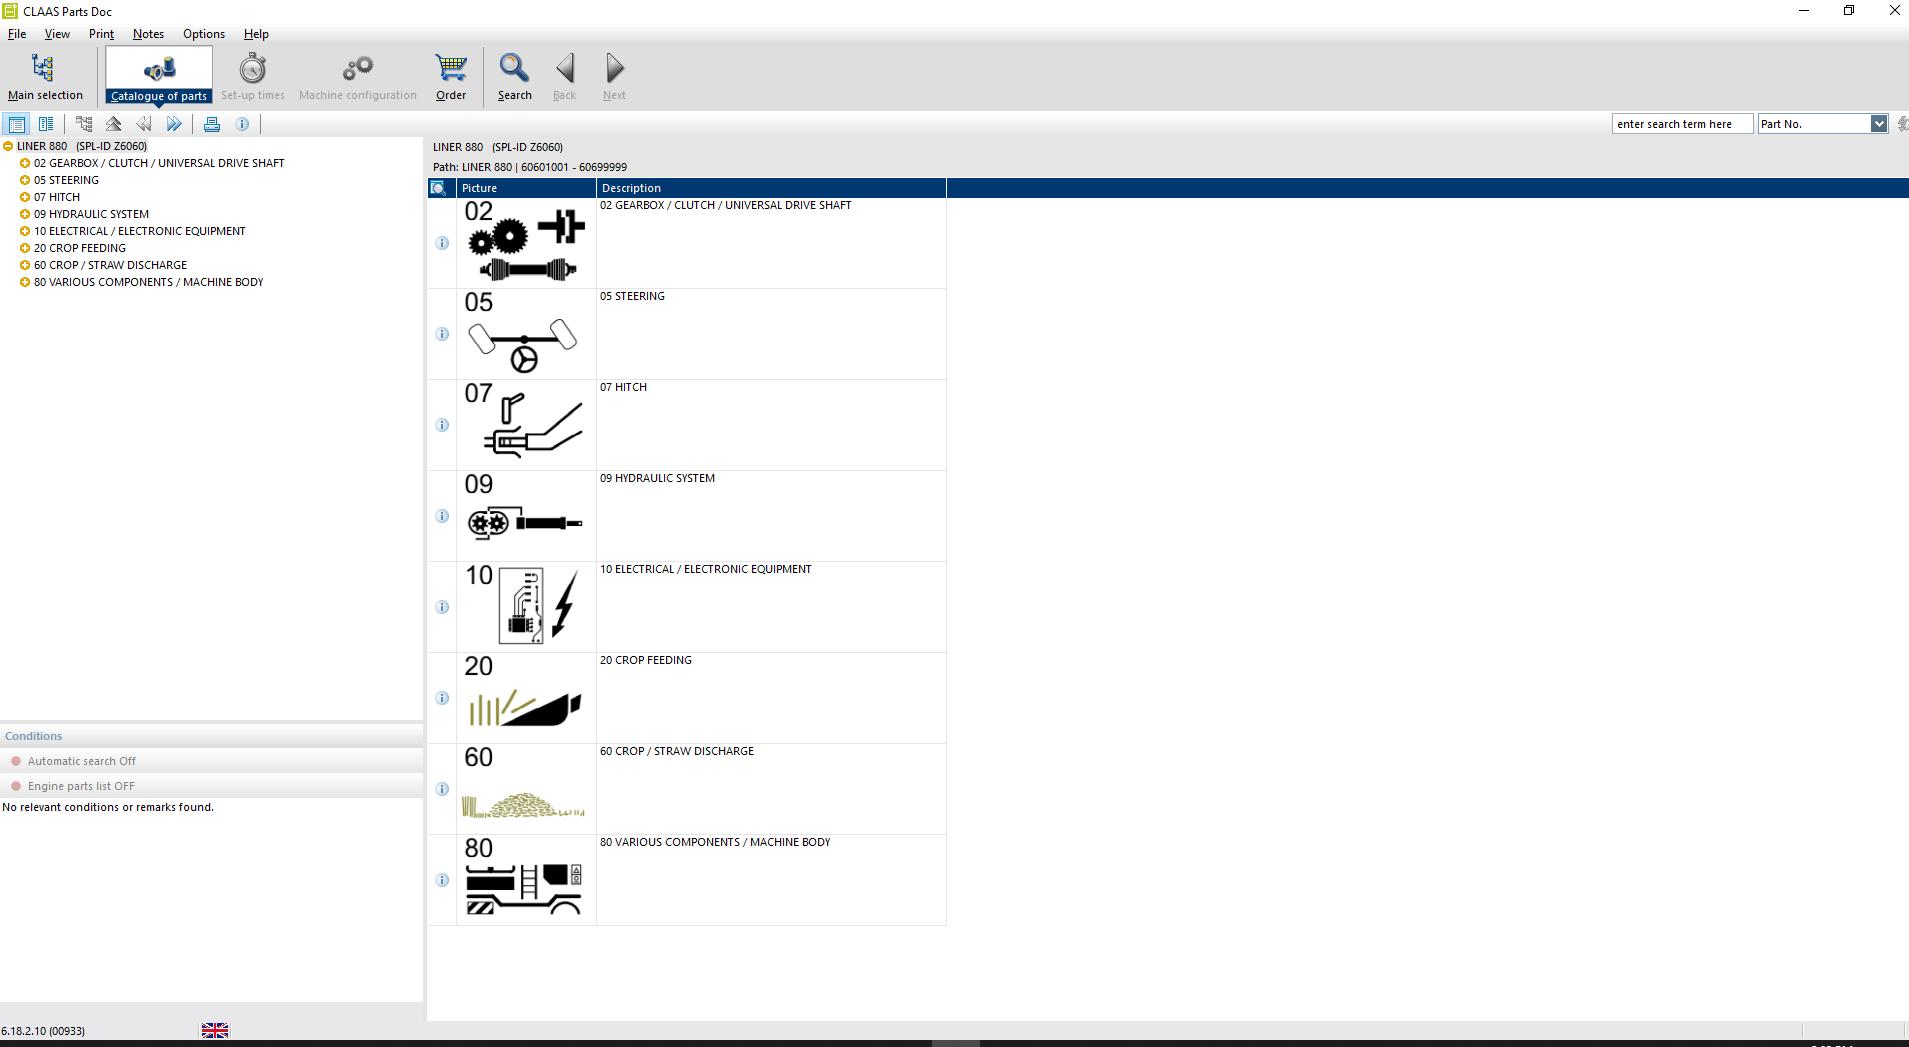Image resolution: width=1909 pixels, height=1047 pixels.
Task: Switch to single-pane list view icon
Action: 16,124
